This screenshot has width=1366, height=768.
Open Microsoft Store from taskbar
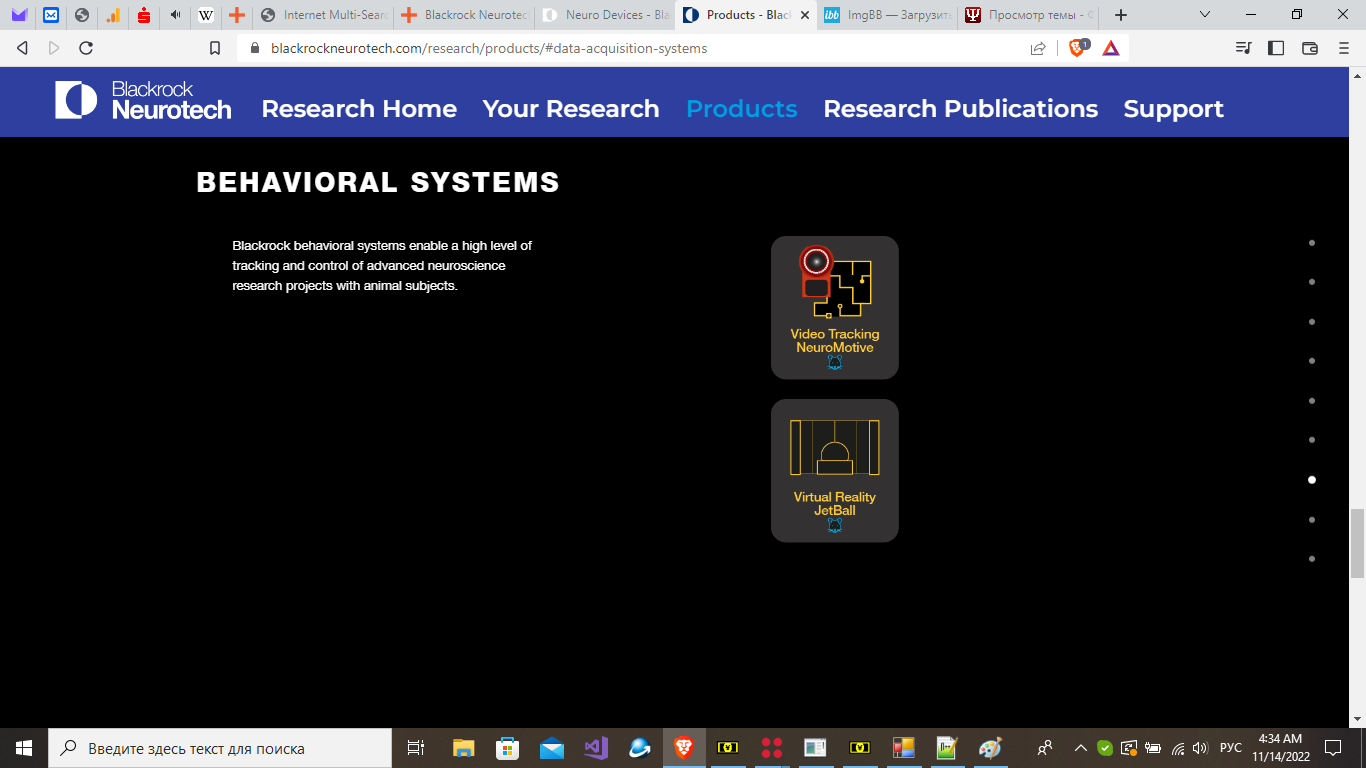point(507,748)
